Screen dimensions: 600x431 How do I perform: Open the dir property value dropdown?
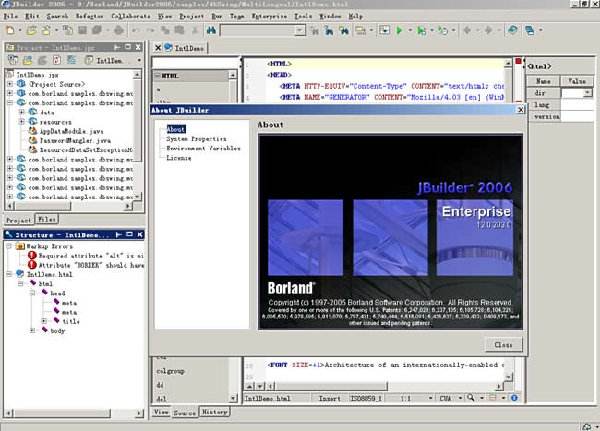[587, 93]
